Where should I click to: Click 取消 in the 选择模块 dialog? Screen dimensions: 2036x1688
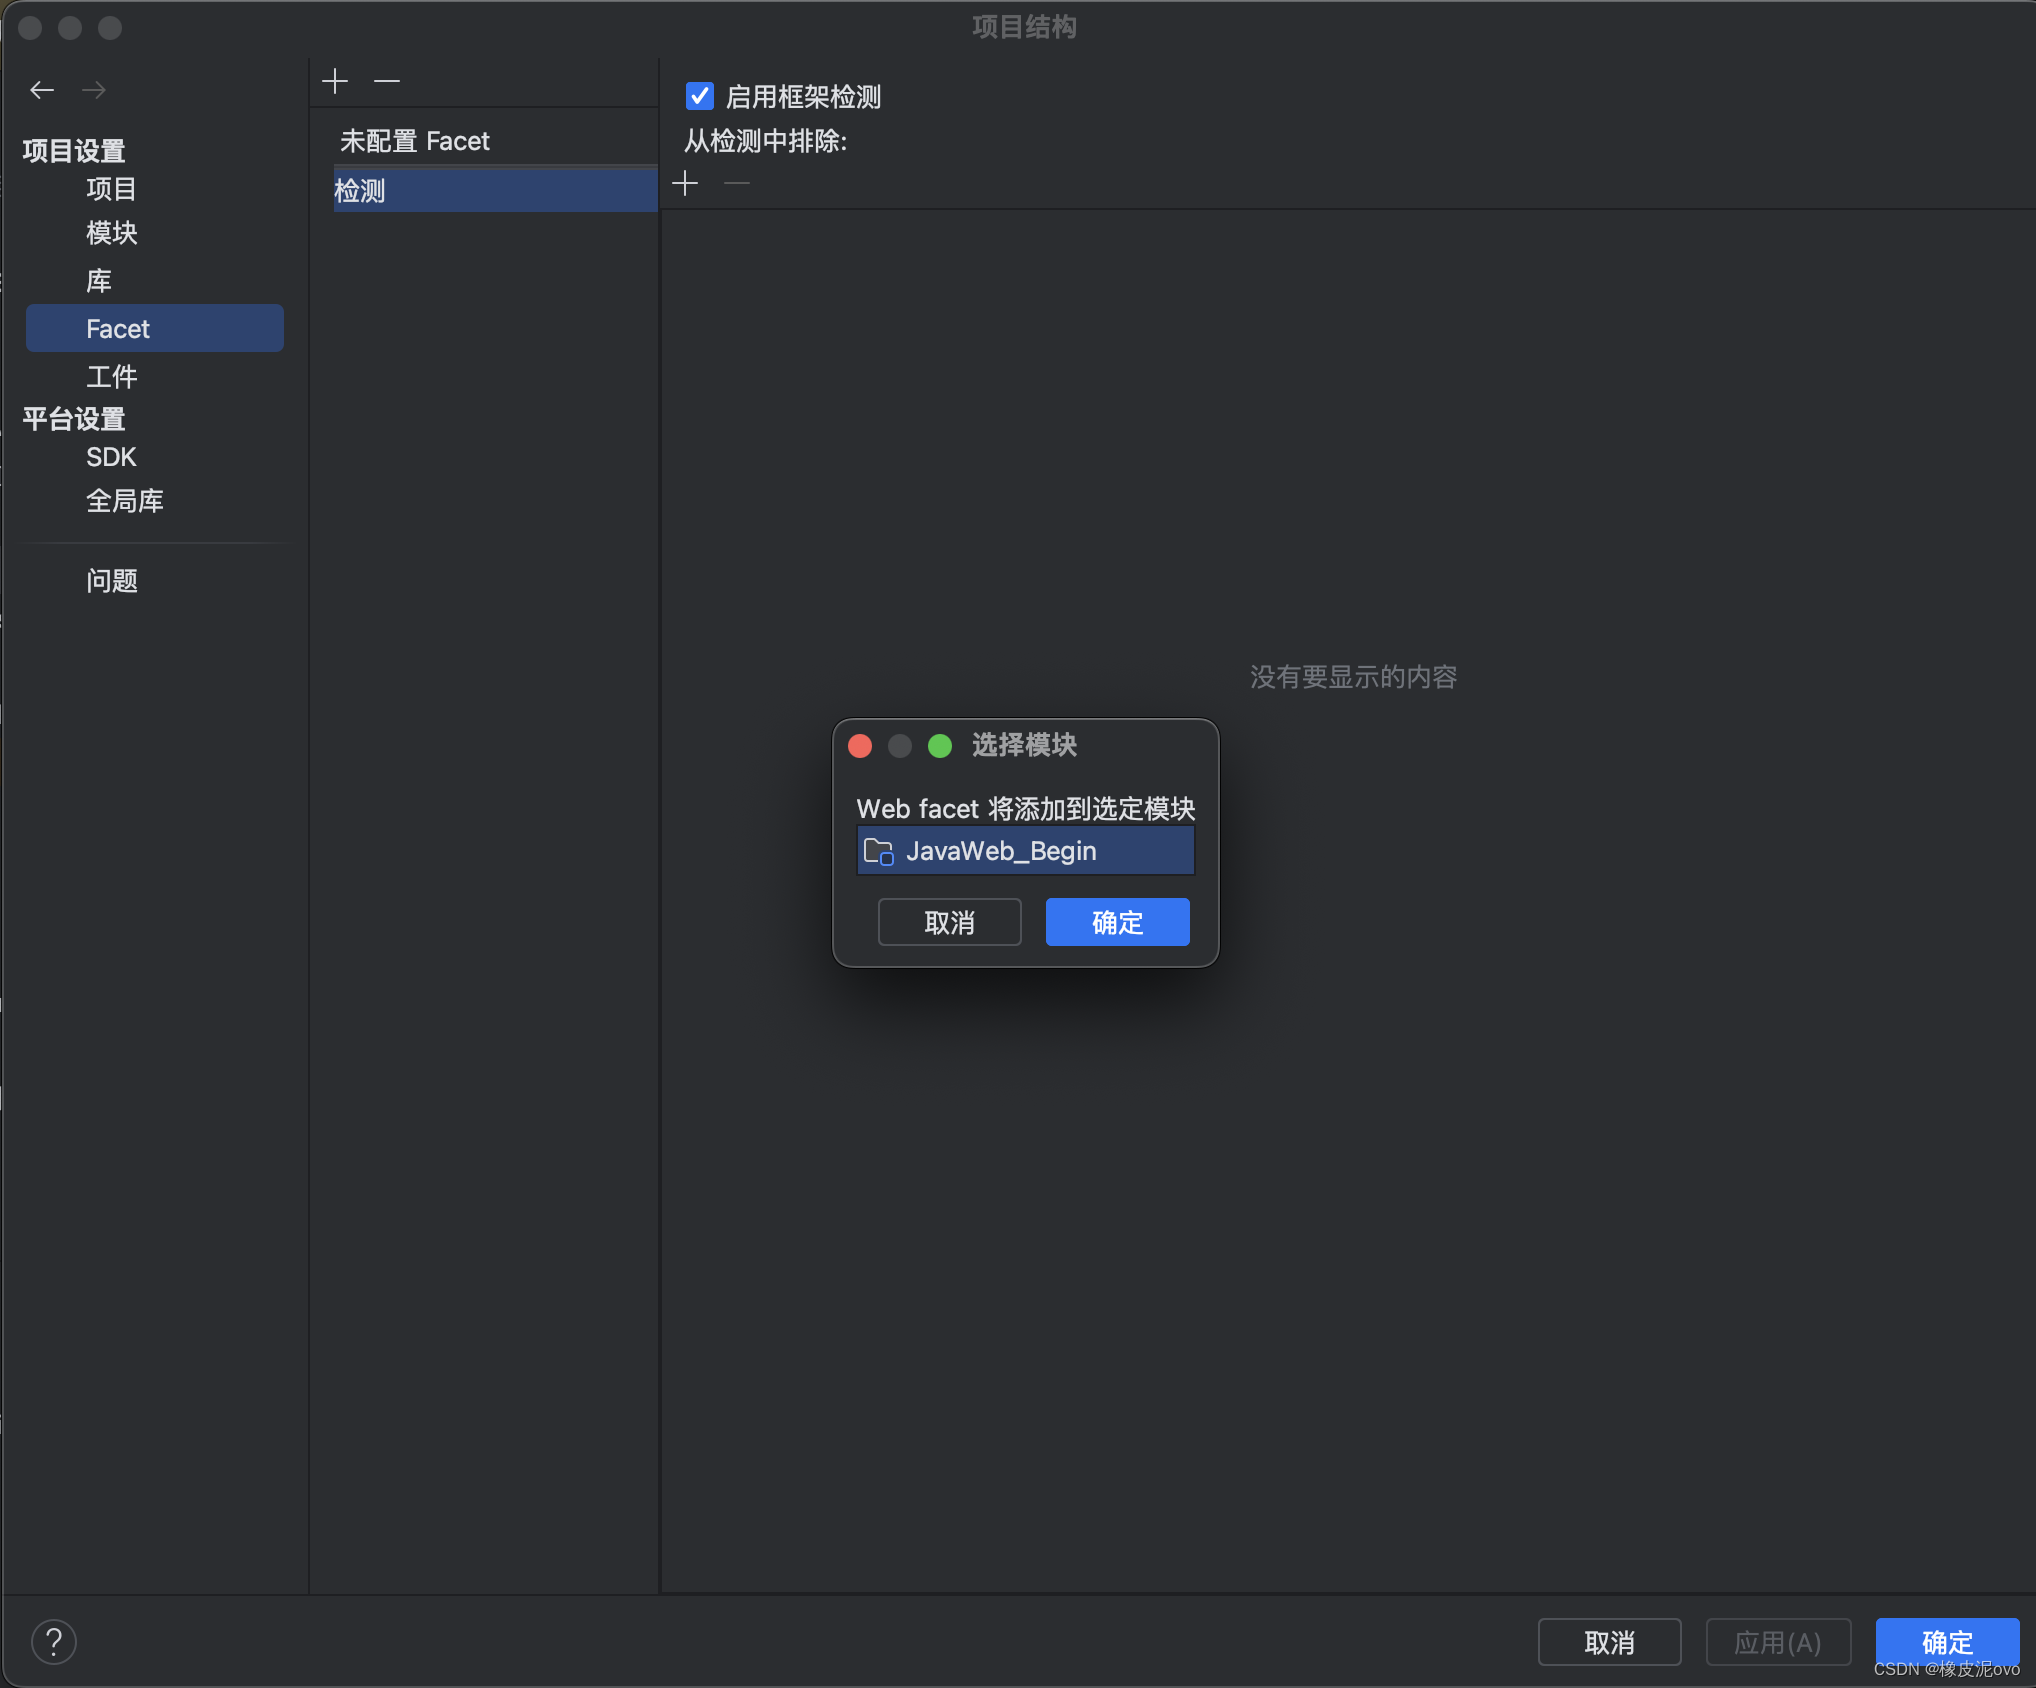(x=950, y=922)
